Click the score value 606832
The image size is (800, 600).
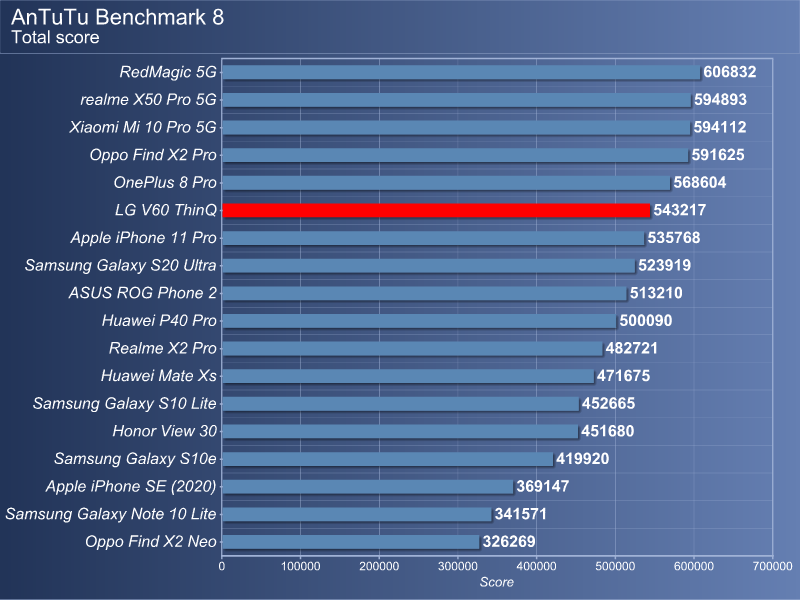point(730,72)
